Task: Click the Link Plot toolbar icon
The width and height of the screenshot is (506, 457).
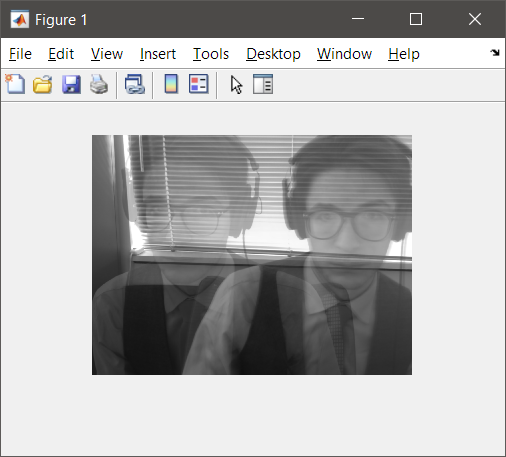Action: [135, 84]
